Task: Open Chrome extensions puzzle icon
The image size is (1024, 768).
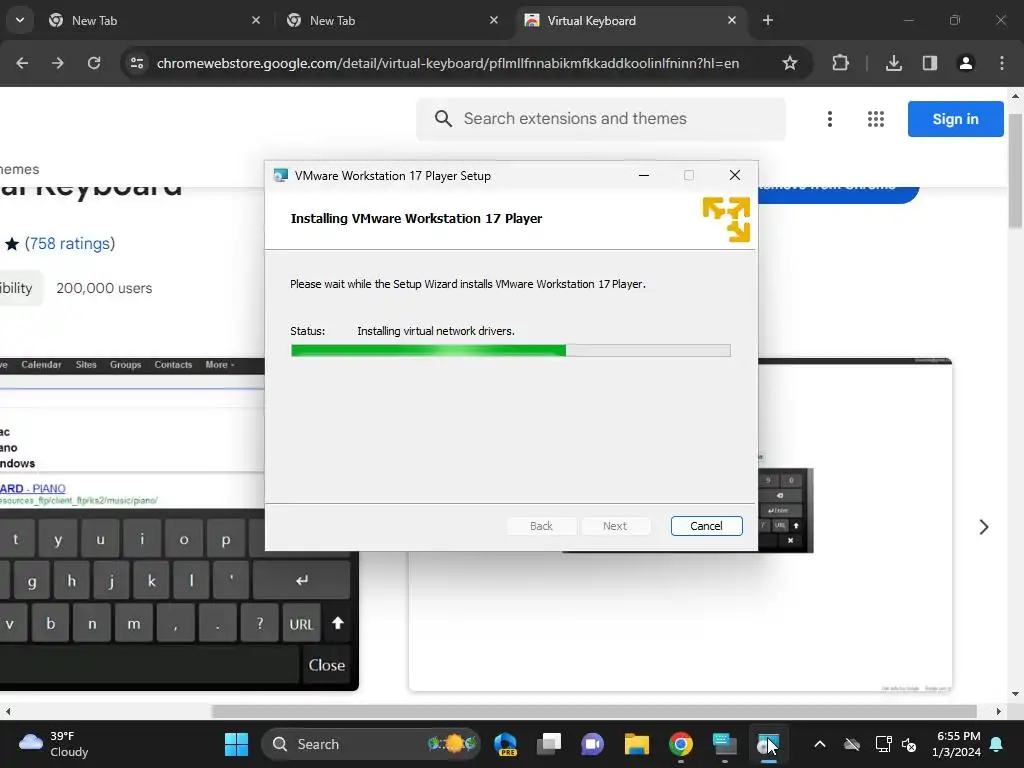Action: pos(840,63)
